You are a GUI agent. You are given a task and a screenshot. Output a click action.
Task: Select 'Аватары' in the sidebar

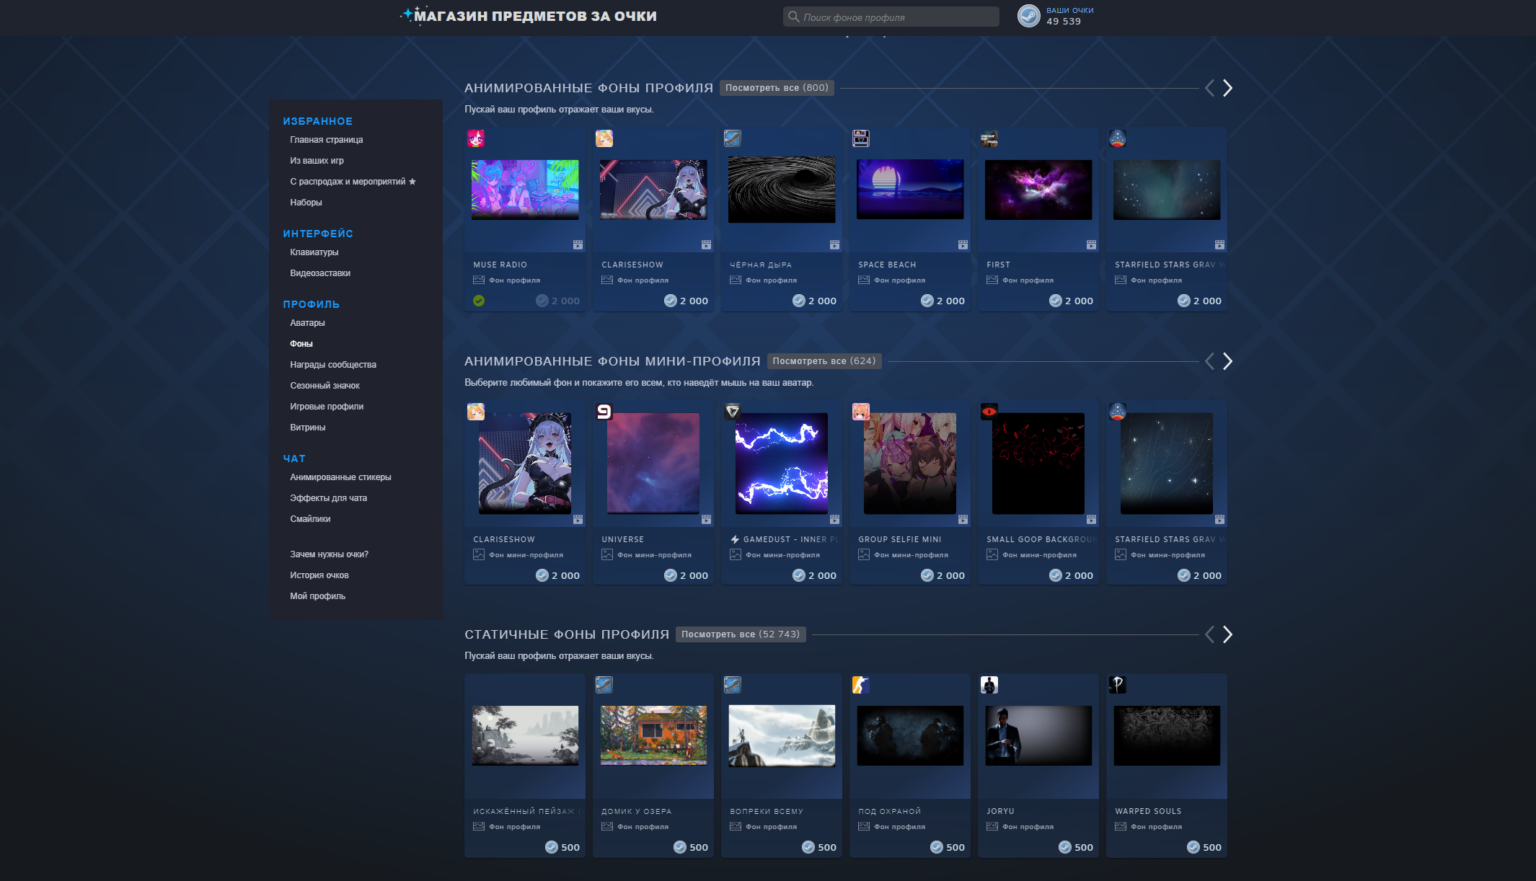308,322
